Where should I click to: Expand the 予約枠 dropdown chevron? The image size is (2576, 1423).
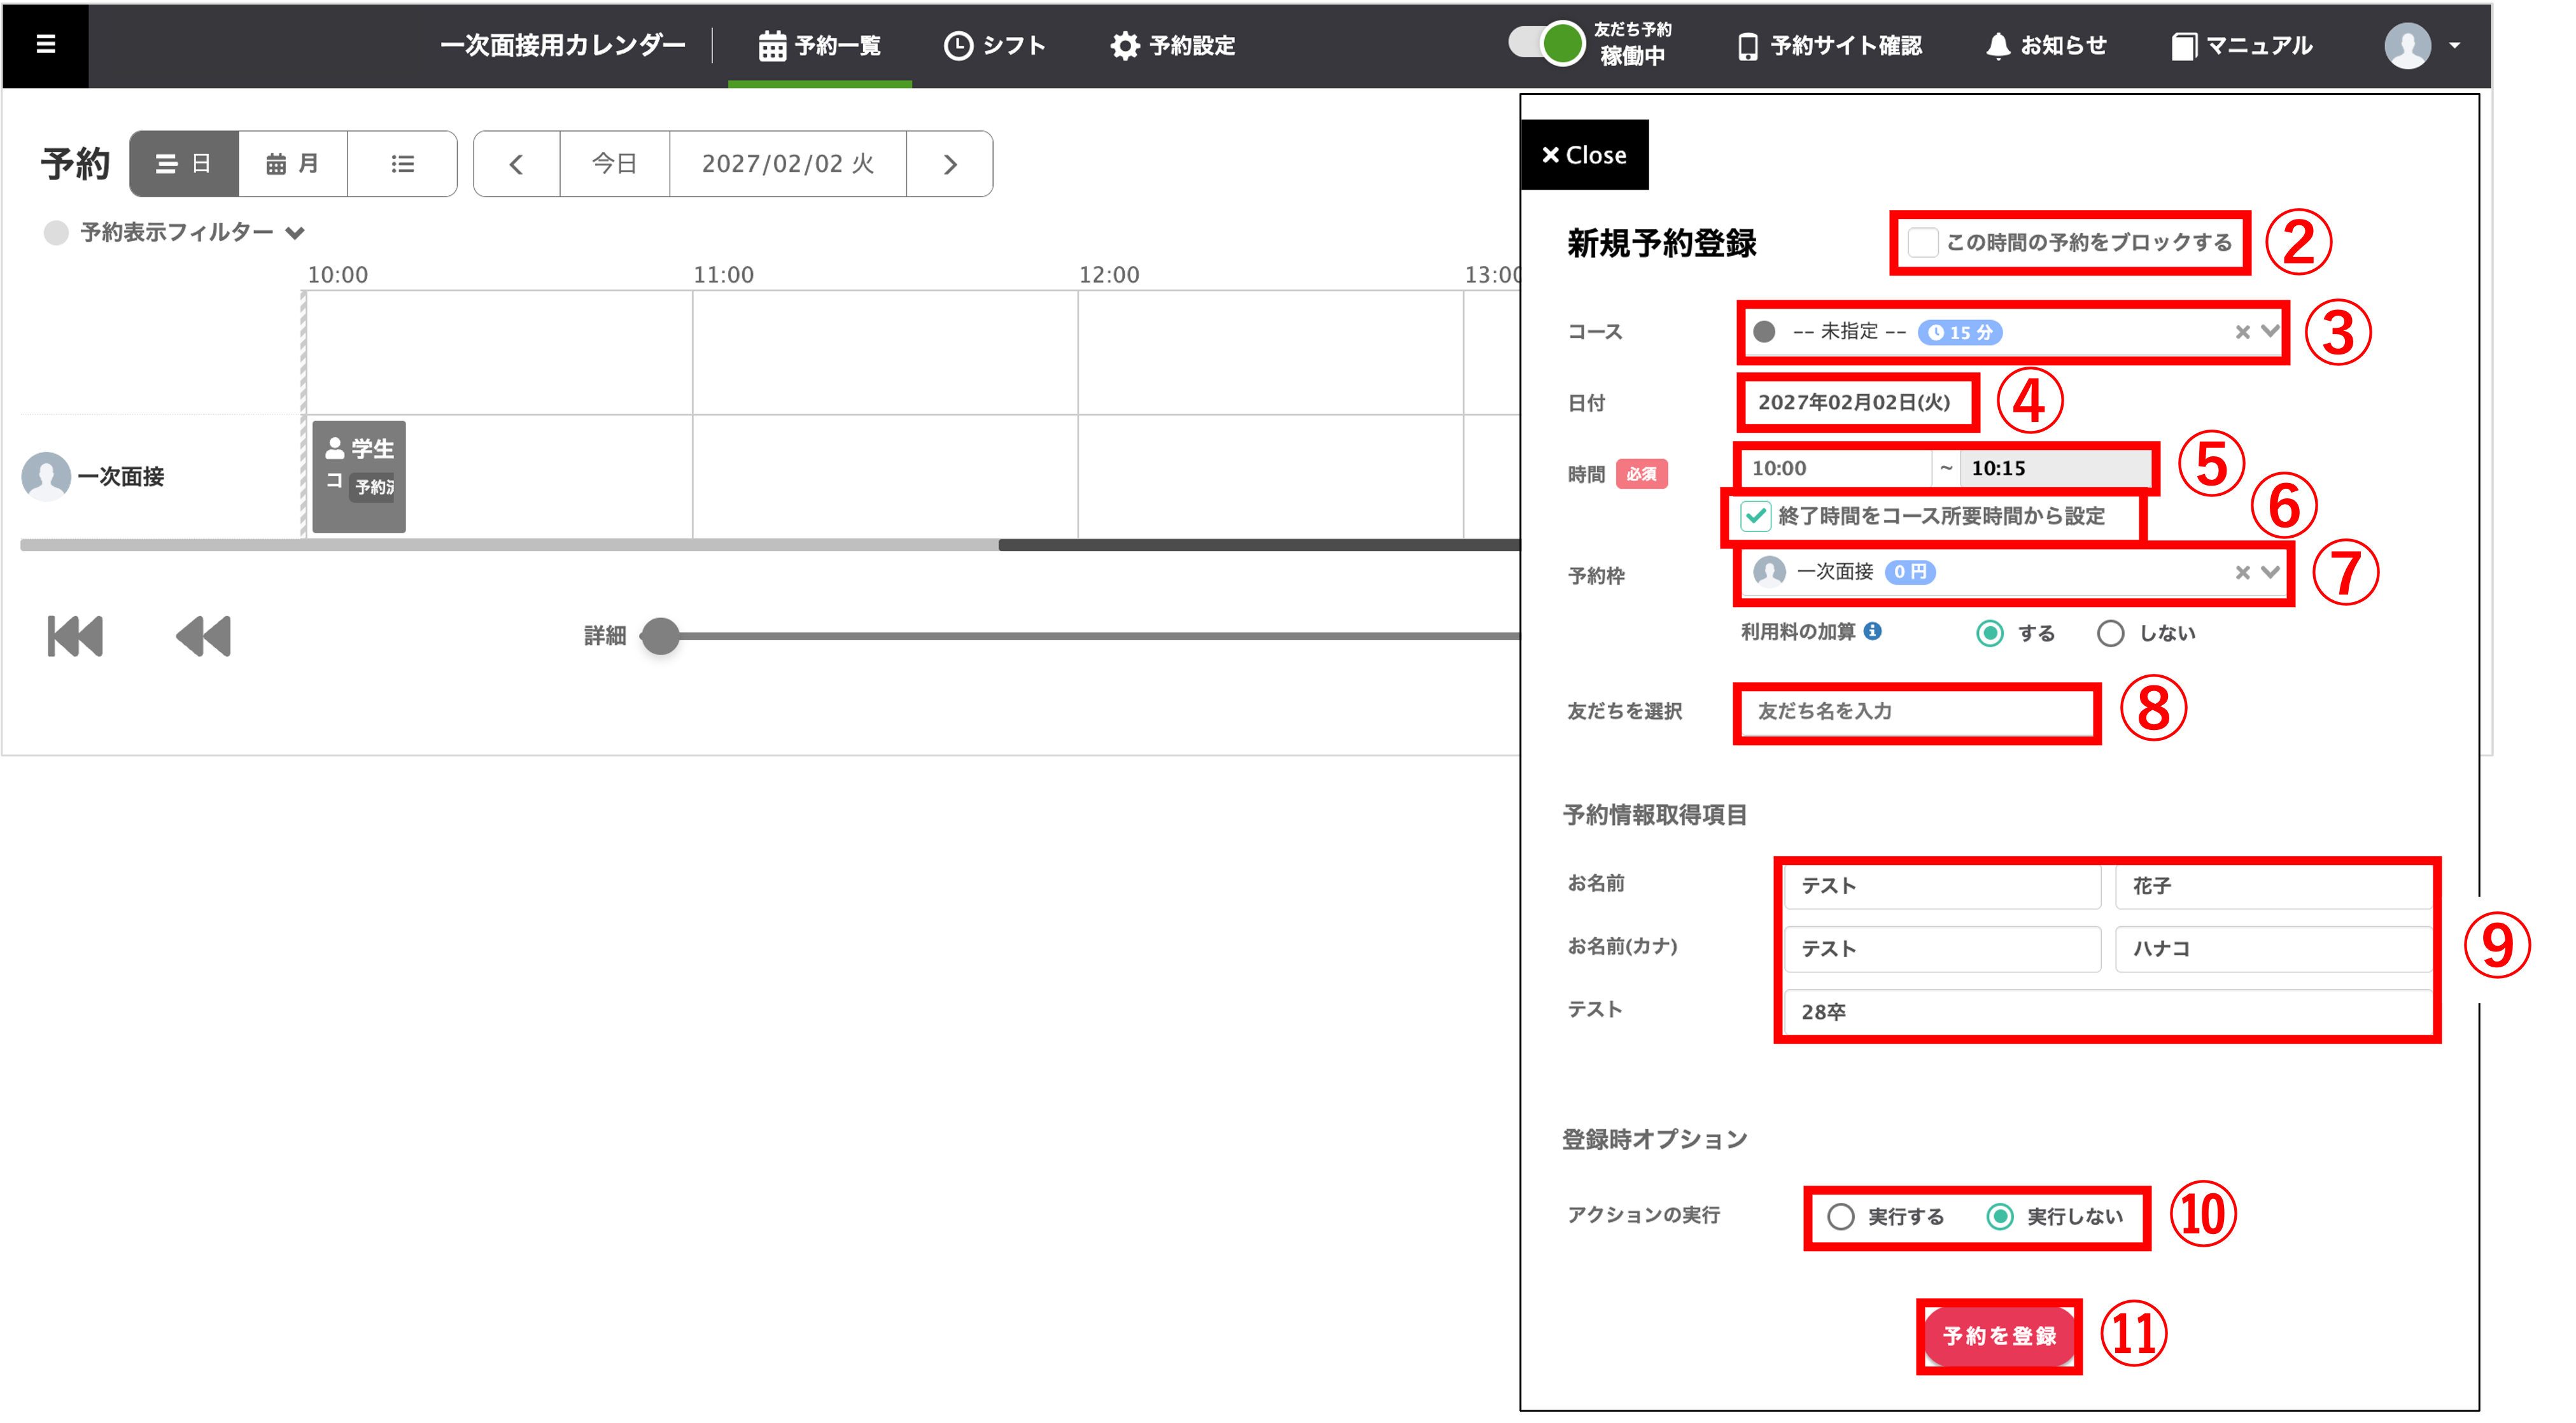pyautogui.click(x=2270, y=572)
